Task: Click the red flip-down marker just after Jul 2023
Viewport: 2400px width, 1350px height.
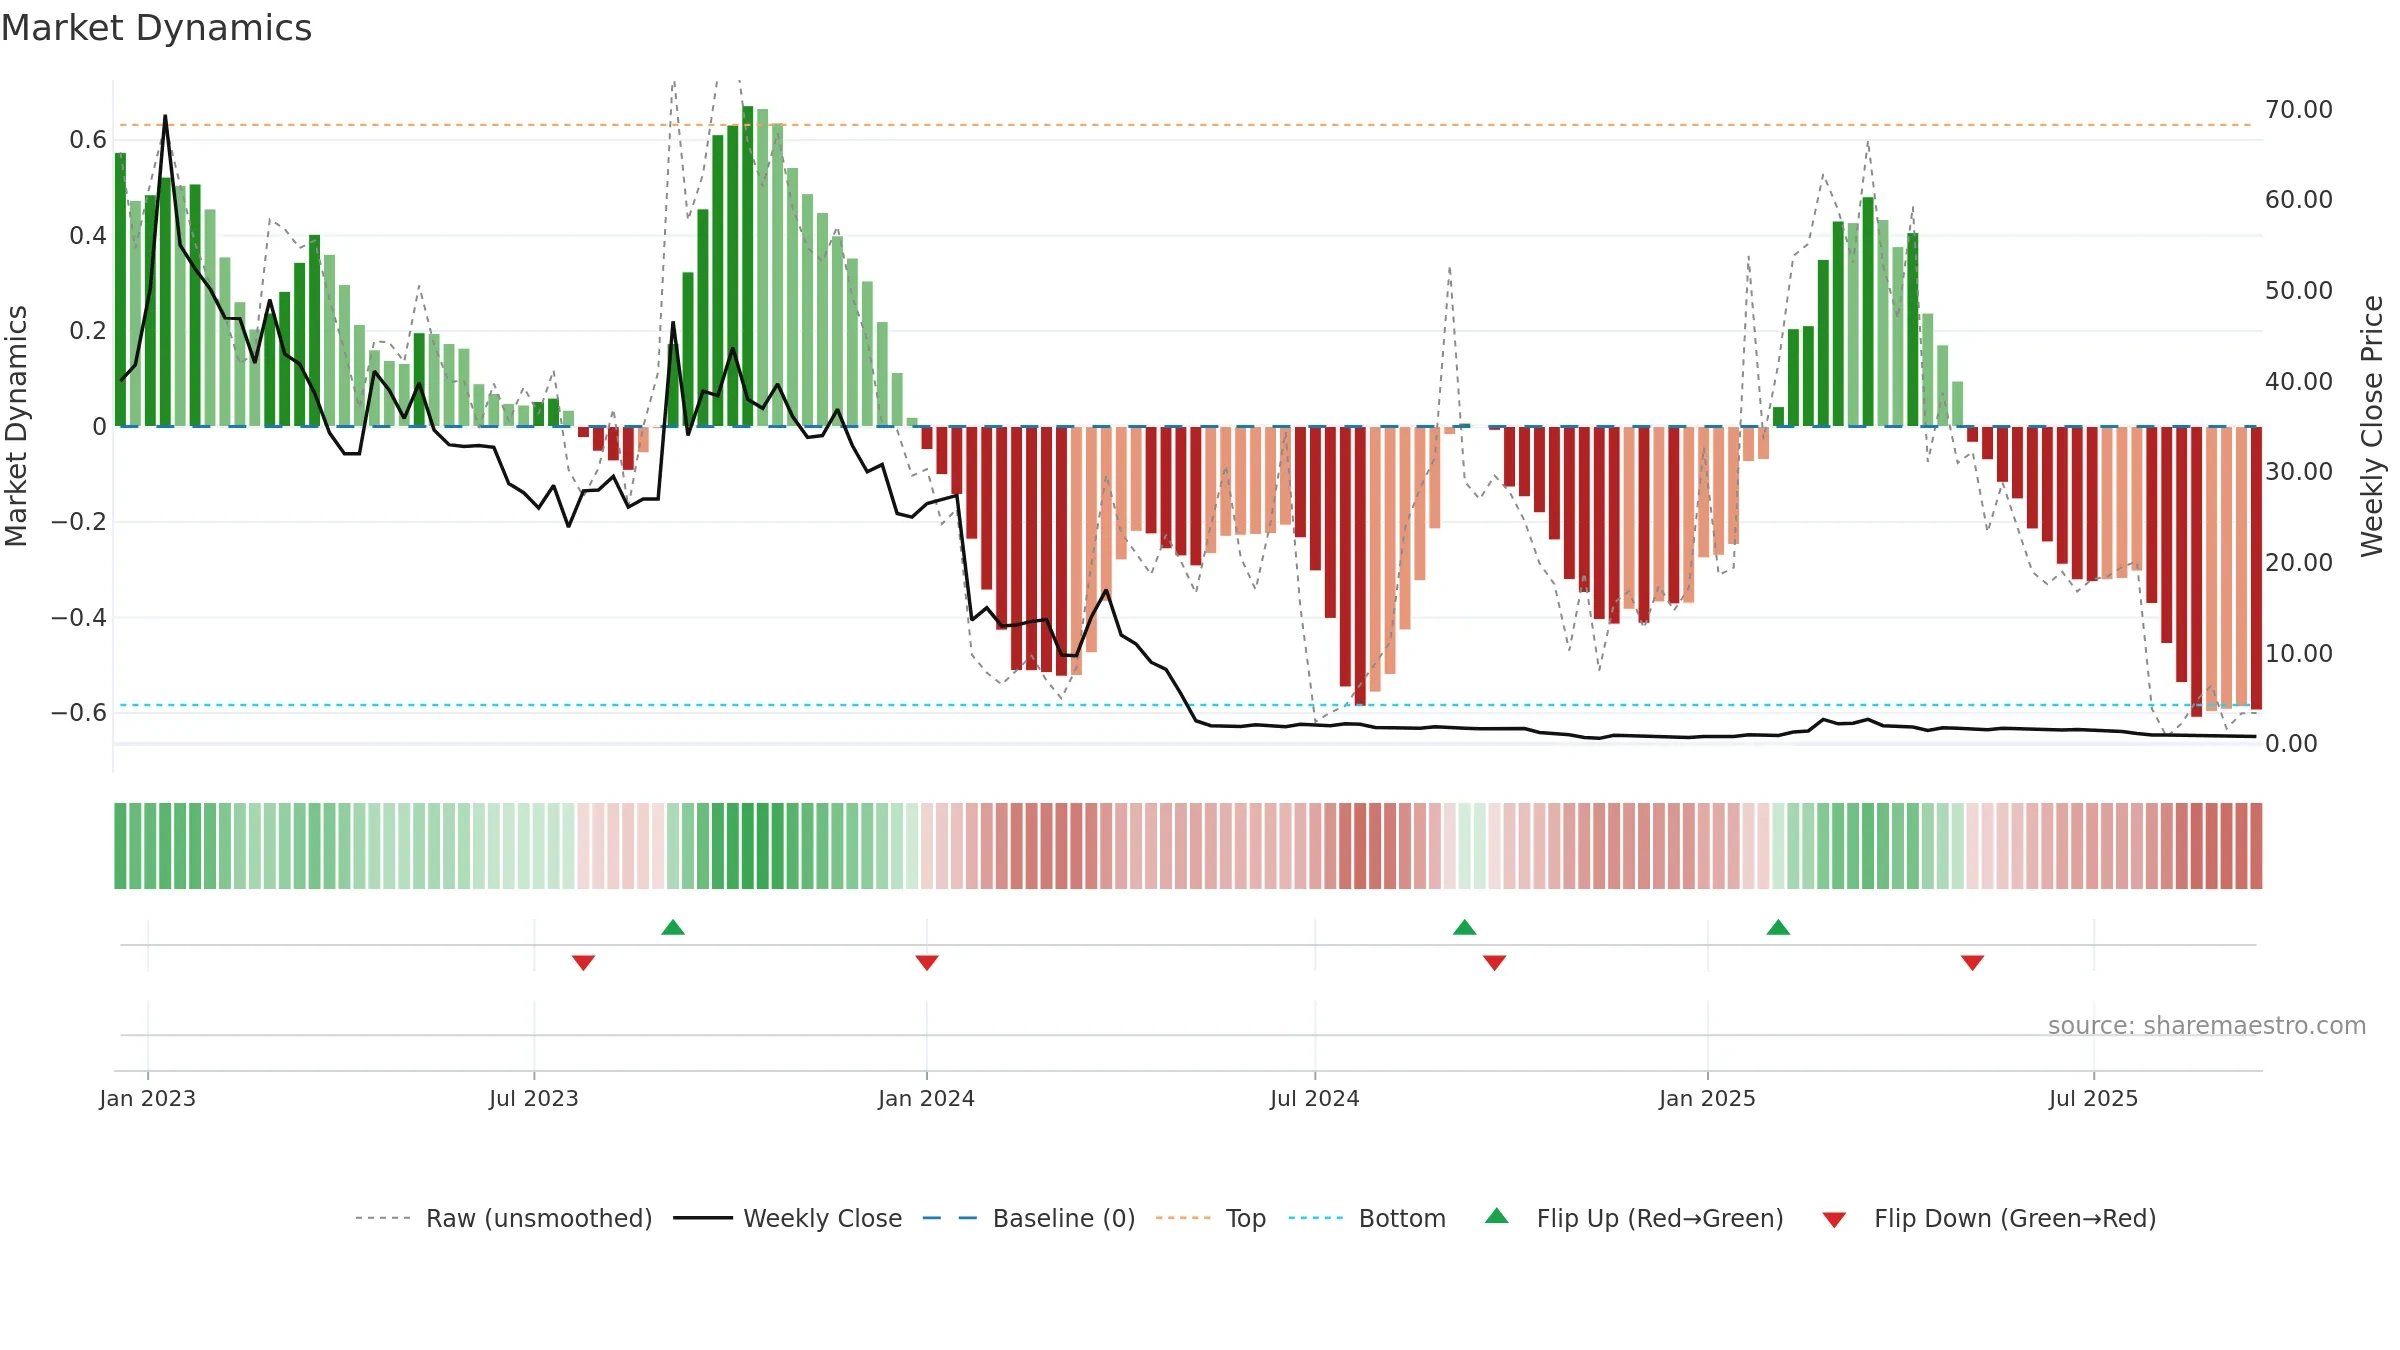Action: coord(584,962)
